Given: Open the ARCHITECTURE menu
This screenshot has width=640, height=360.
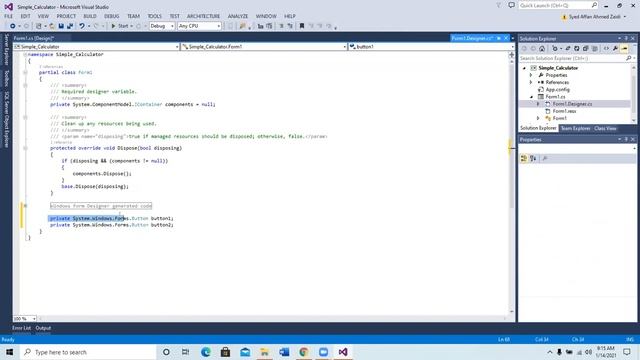Looking at the screenshot, I should point(203,16).
